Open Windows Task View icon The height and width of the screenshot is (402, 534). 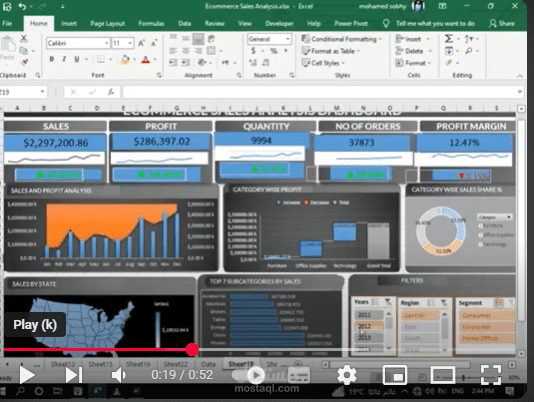[x=58, y=391]
